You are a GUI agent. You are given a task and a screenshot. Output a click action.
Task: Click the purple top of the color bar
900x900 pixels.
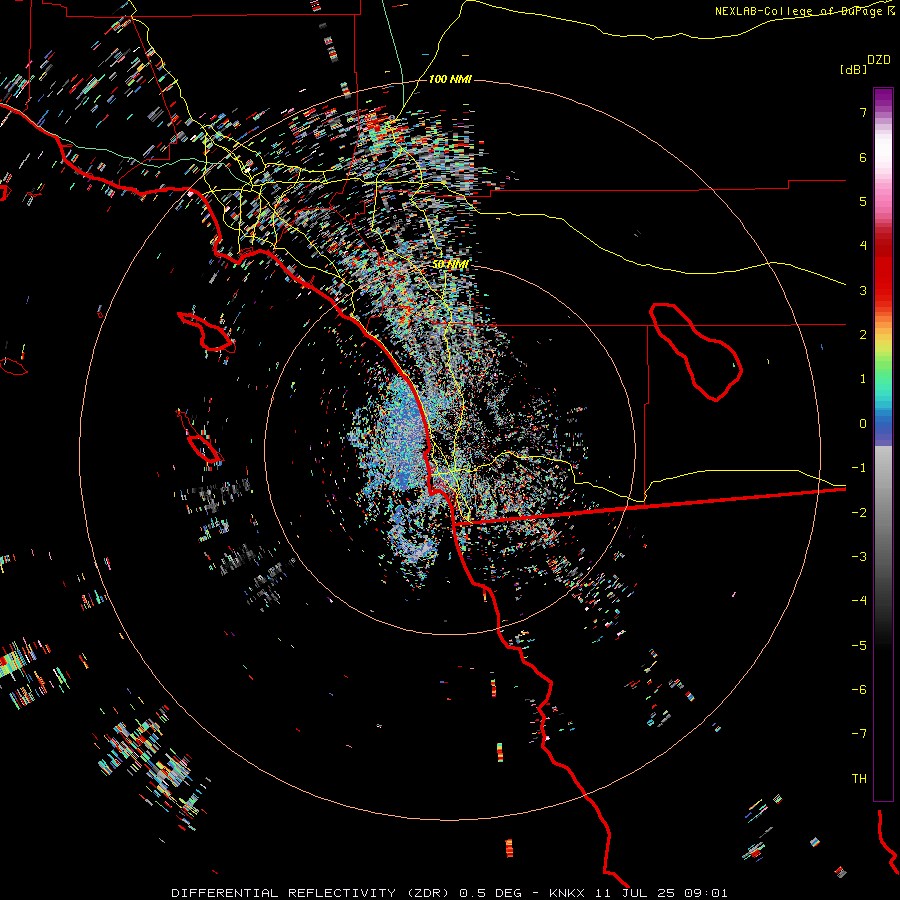click(x=883, y=98)
